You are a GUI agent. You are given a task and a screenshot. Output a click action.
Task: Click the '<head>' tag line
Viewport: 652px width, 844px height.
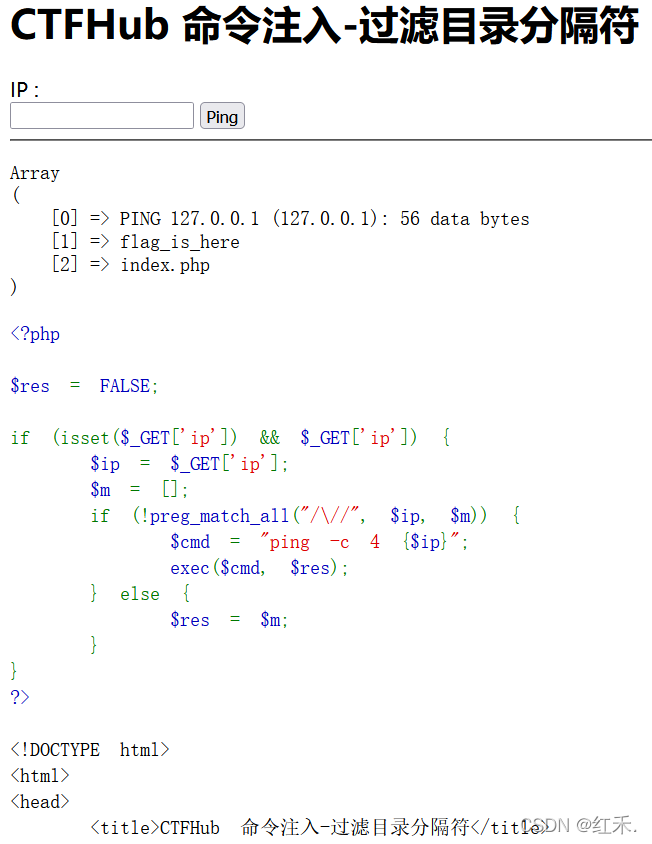40,801
